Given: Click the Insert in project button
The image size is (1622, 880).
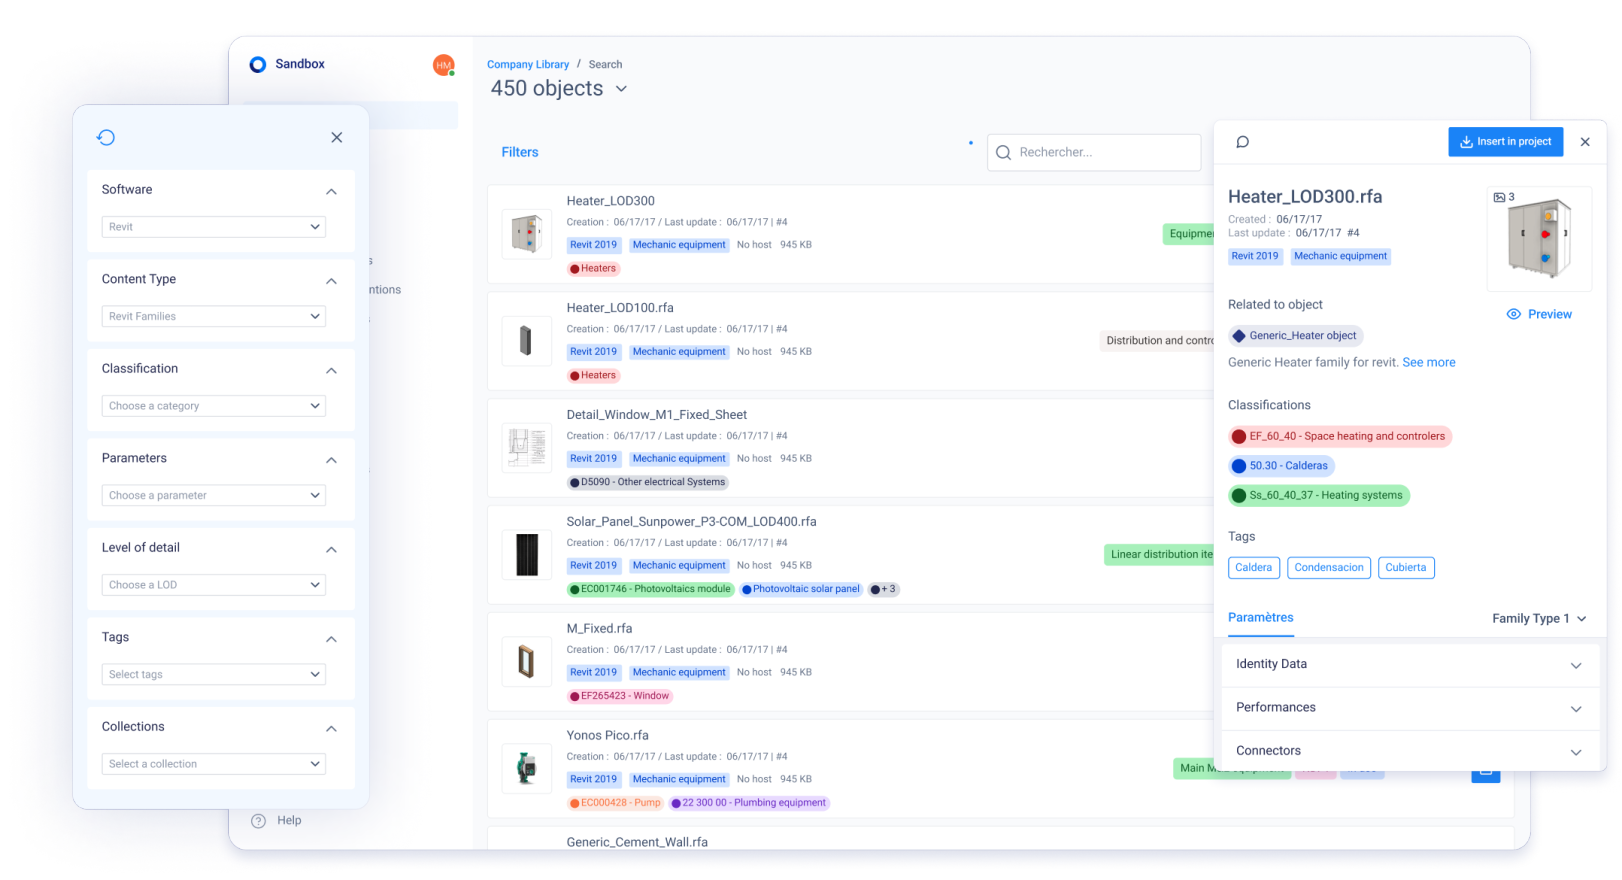Looking at the screenshot, I should pos(1505,142).
